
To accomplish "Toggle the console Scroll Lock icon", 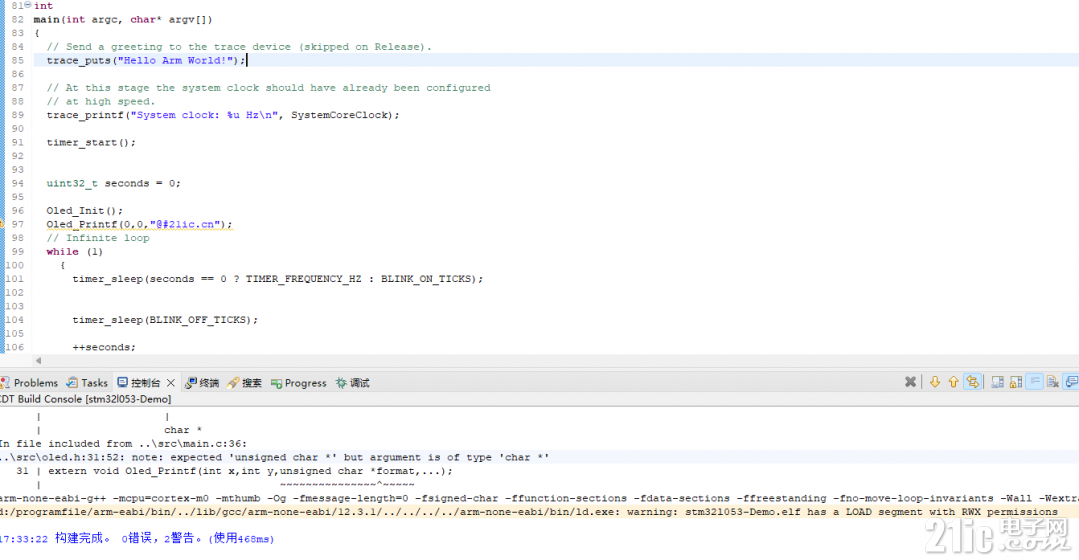I will point(1016,382).
